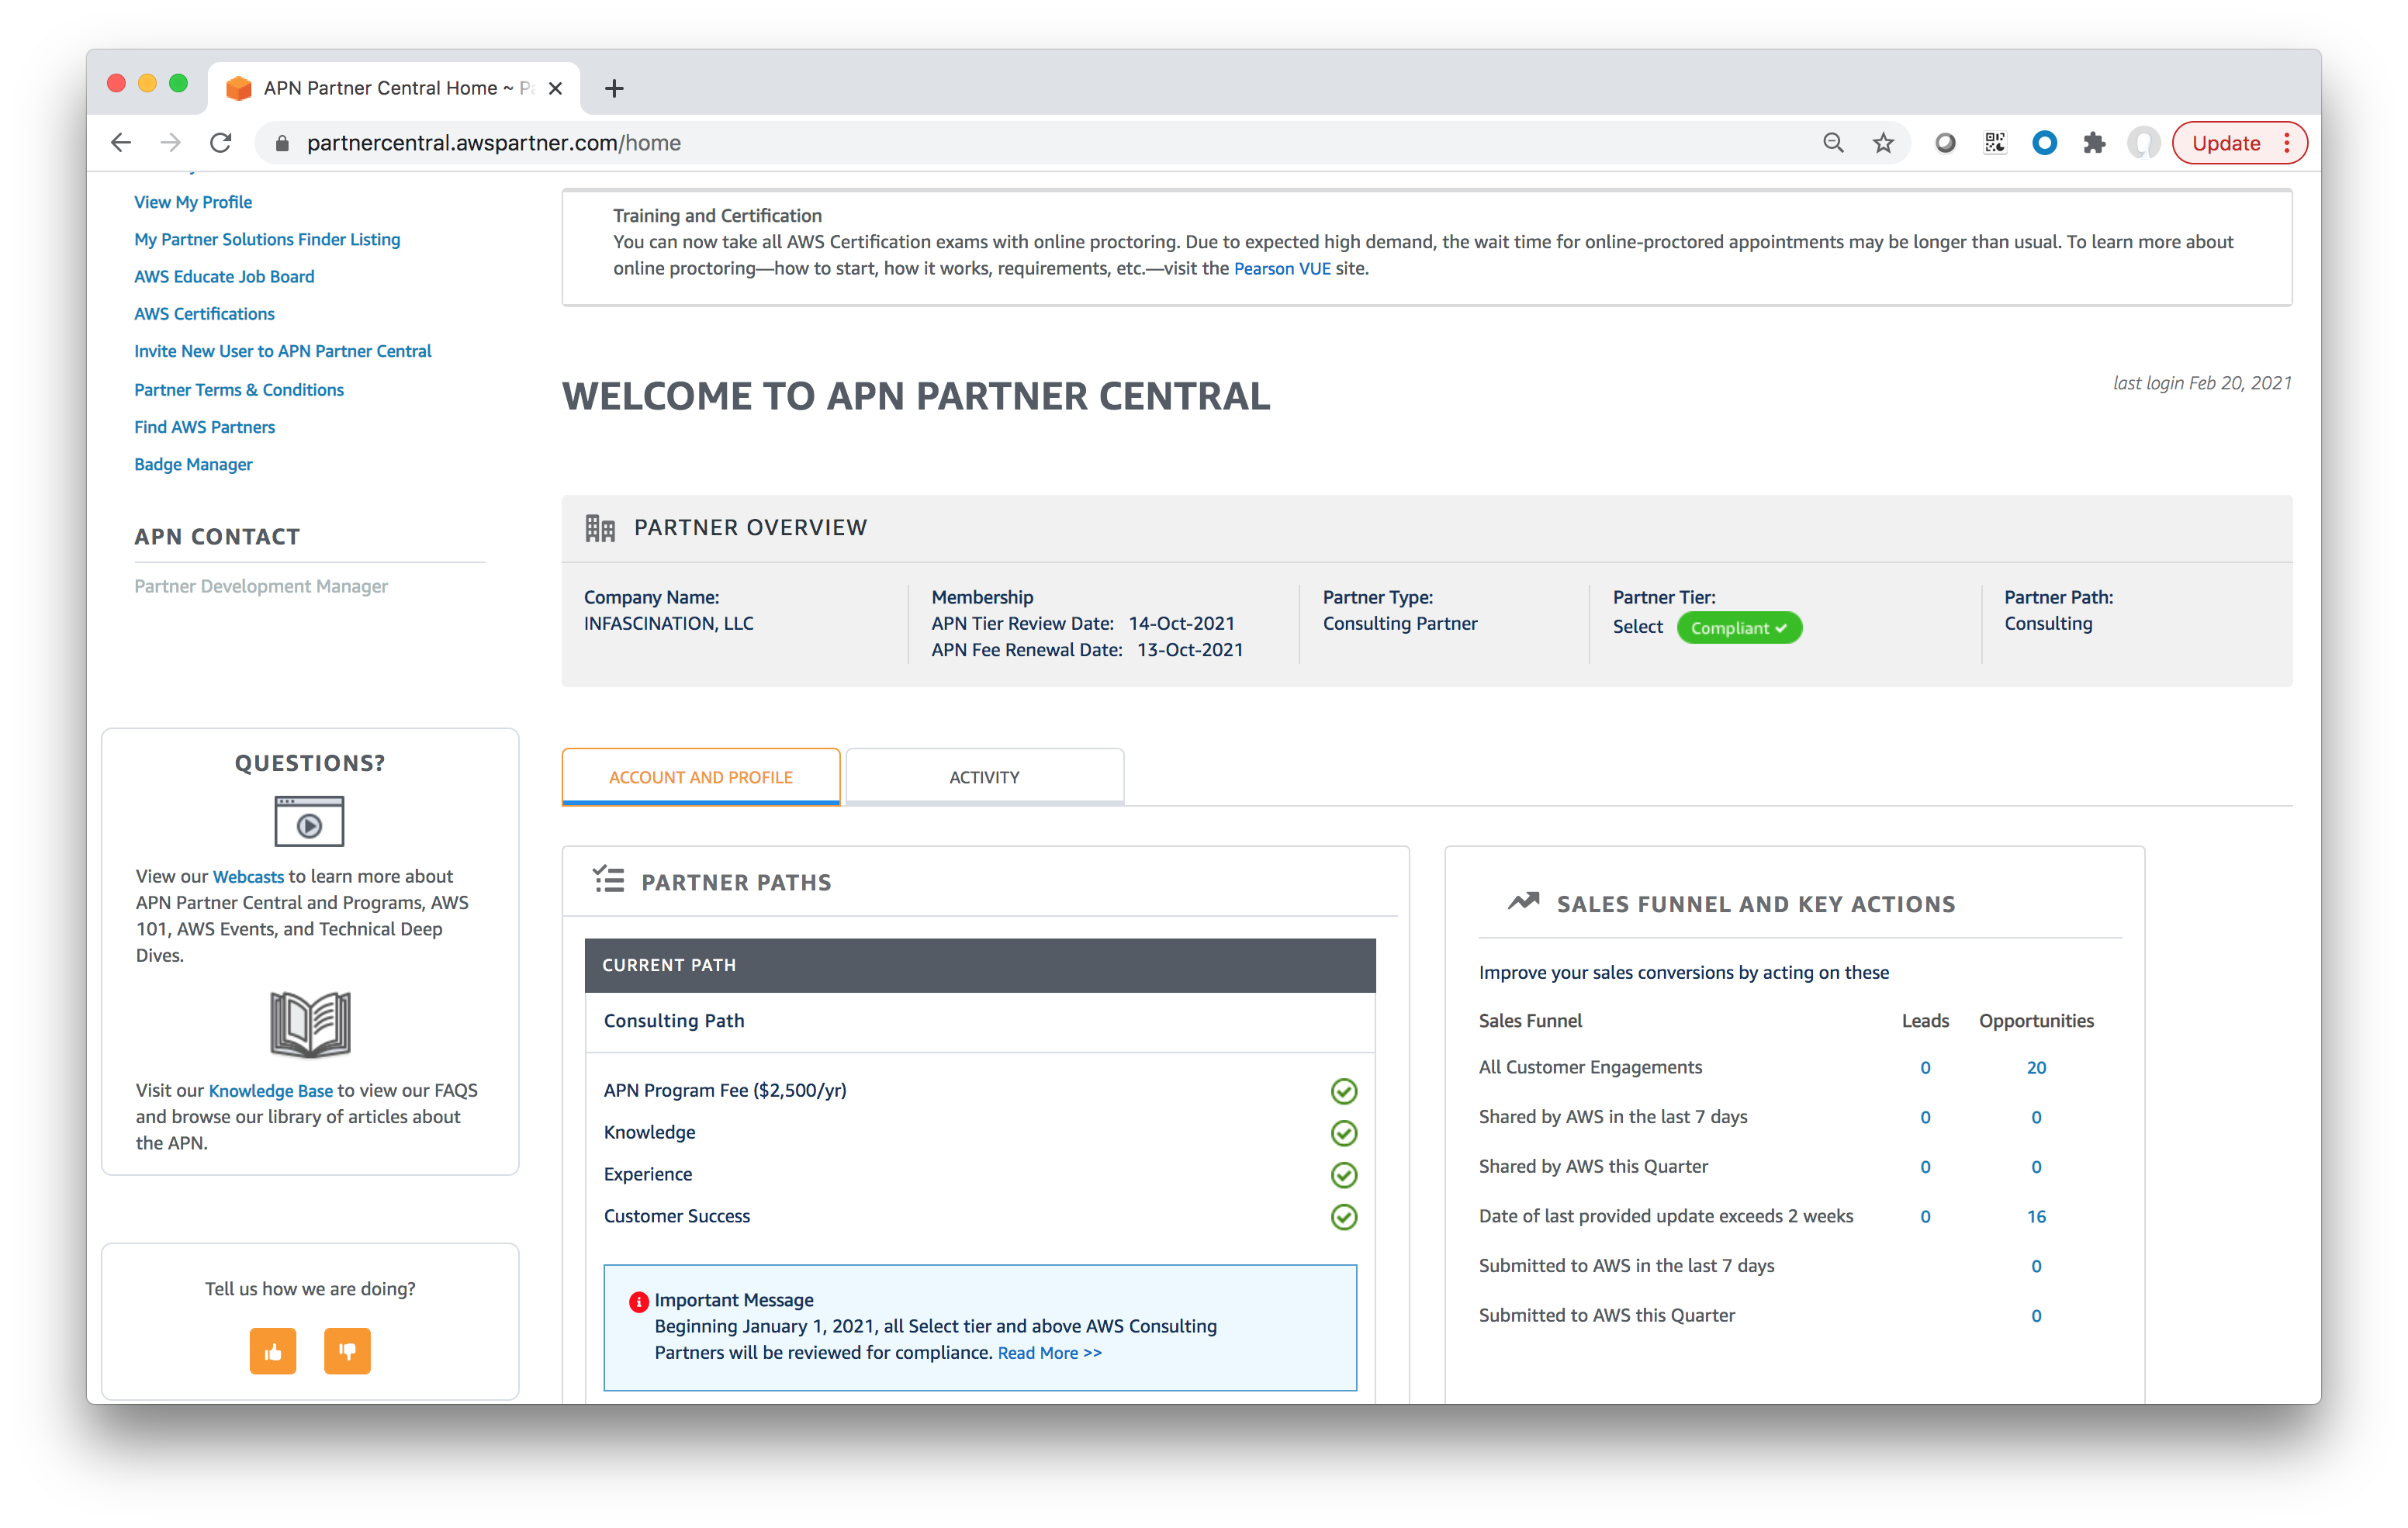Close the APN Partner Central tab
The width and height of the screenshot is (2408, 1528).
coord(555,88)
